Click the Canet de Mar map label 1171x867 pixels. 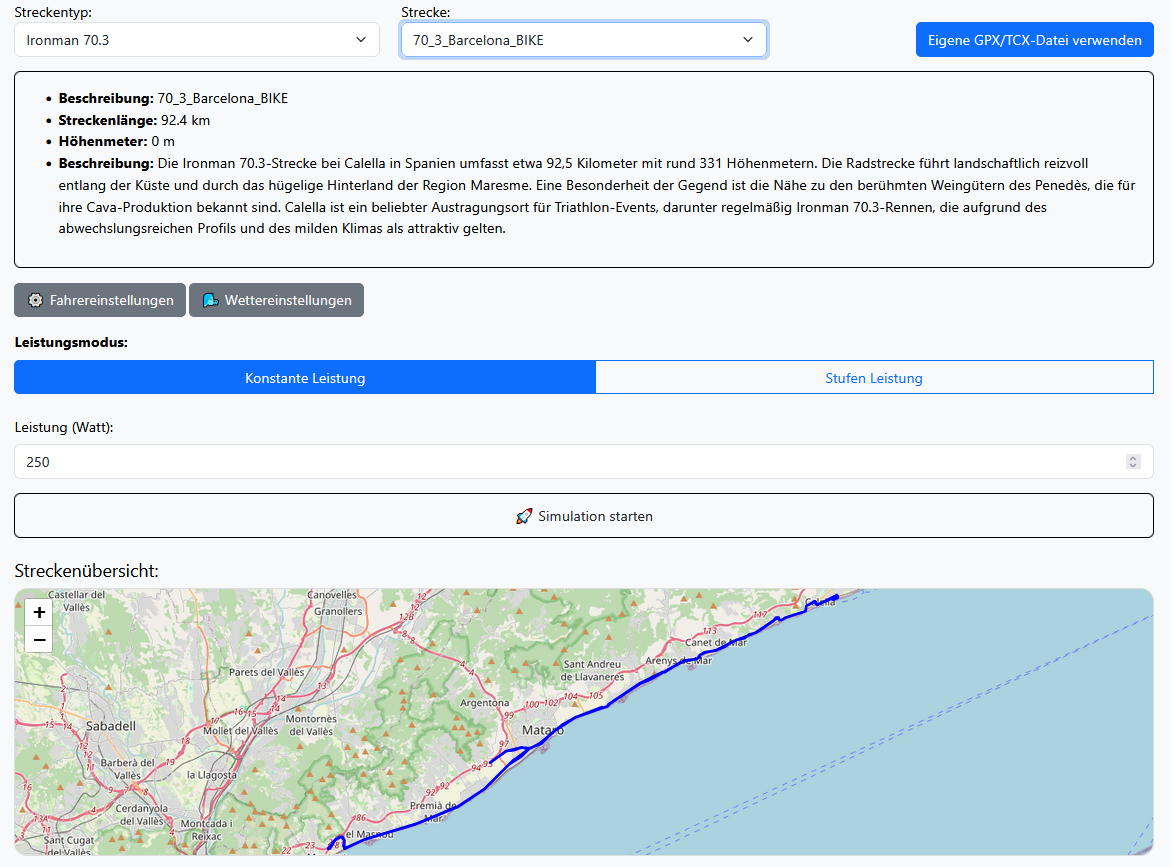point(716,642)
